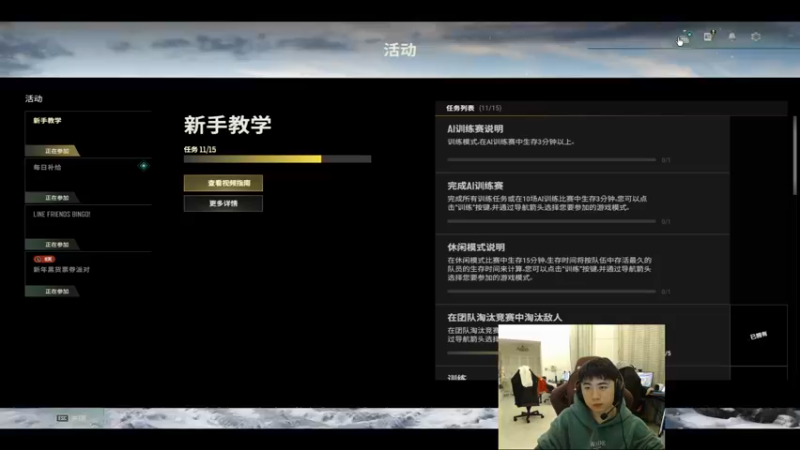Select the 新年黑货票券派对 event
Screen dimensions: 800x450
click(88, 274)
